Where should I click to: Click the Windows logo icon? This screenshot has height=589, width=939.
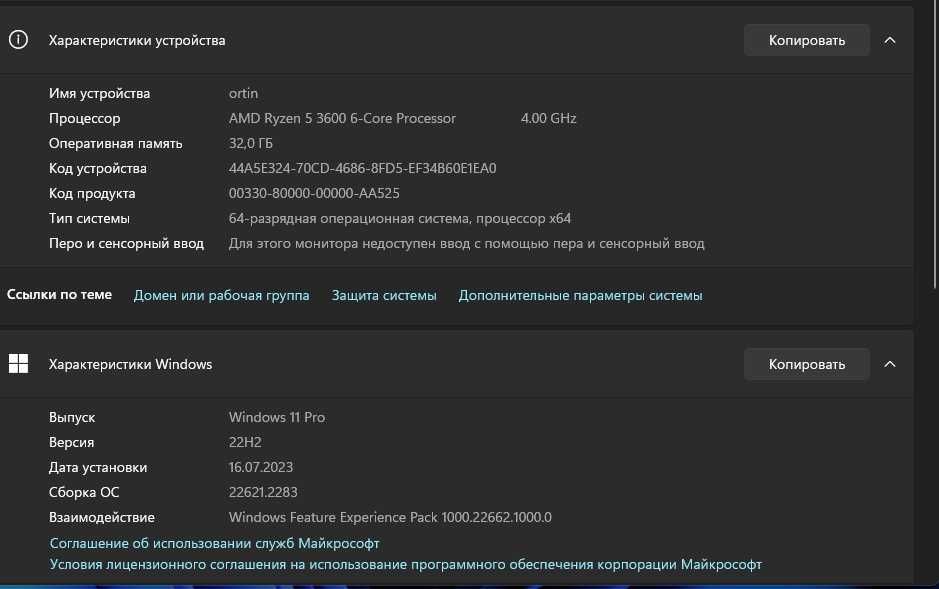click(x=18, y=363)
